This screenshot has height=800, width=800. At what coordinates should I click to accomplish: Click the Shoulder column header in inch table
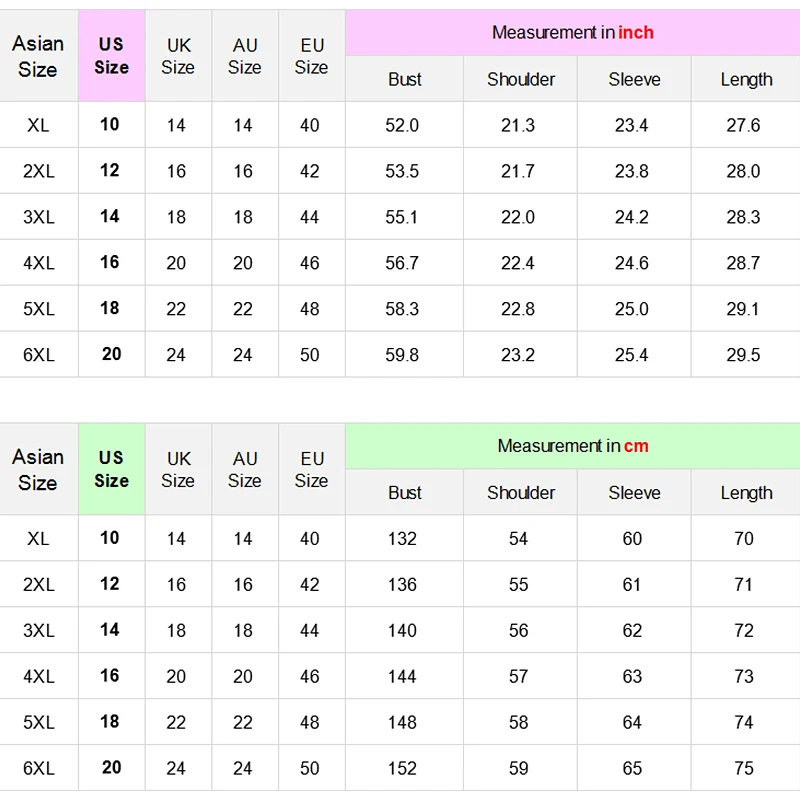click(521, 79)
